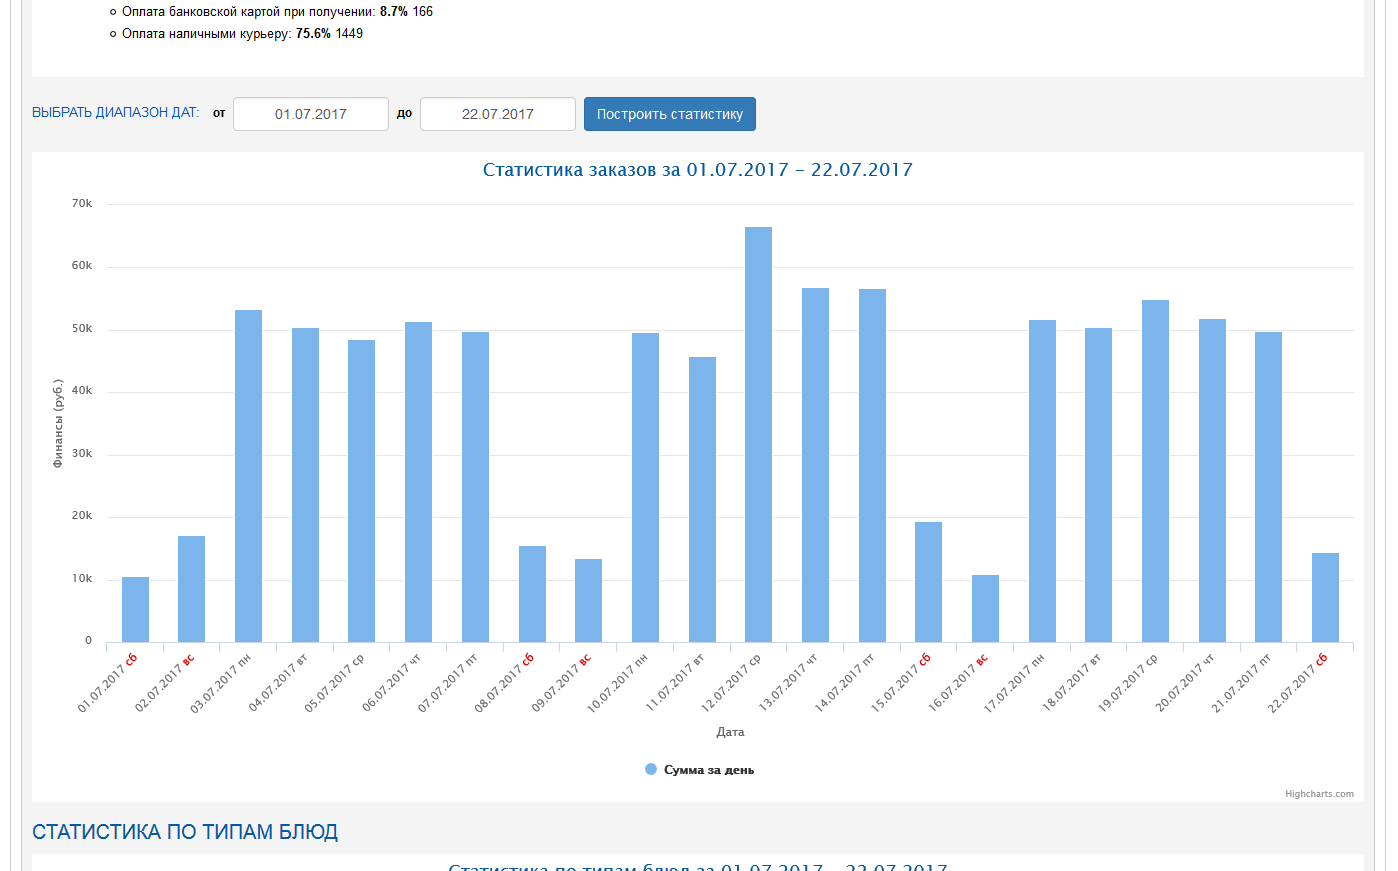1398x871 pixels.
Task: Click the x-axis label 14.07.2017 пт
Action: (844, 683)
